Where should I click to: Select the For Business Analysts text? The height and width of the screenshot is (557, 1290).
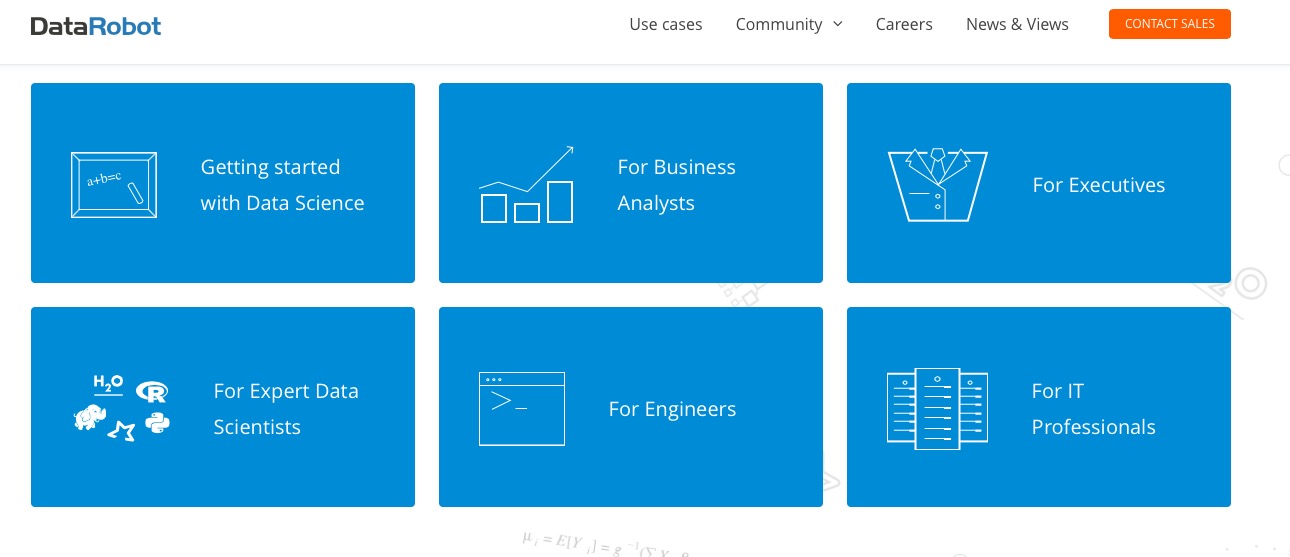pyautogui.click(x=676, y=185)
